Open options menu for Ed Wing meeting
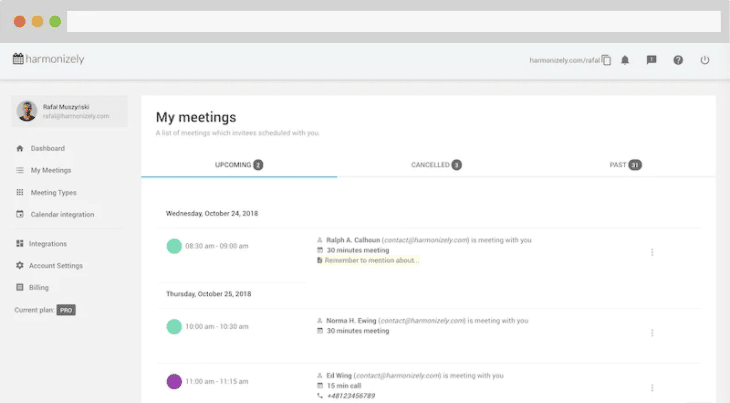Screen dimensions: 730x403 pos(652,387)
